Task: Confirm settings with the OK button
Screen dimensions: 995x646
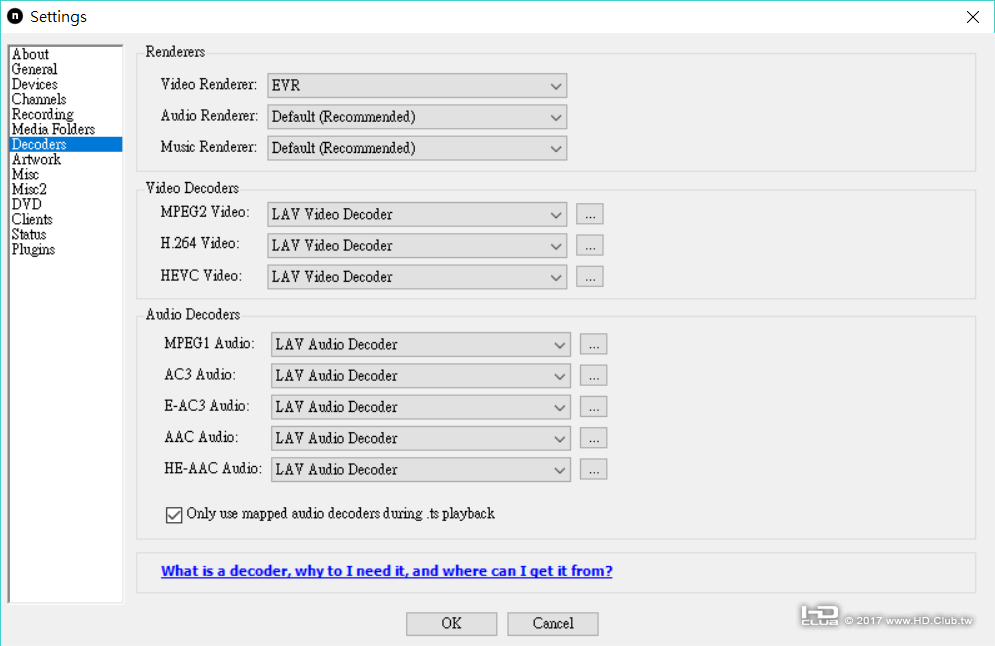Action: pyautogui.click(x=452, y=624)
